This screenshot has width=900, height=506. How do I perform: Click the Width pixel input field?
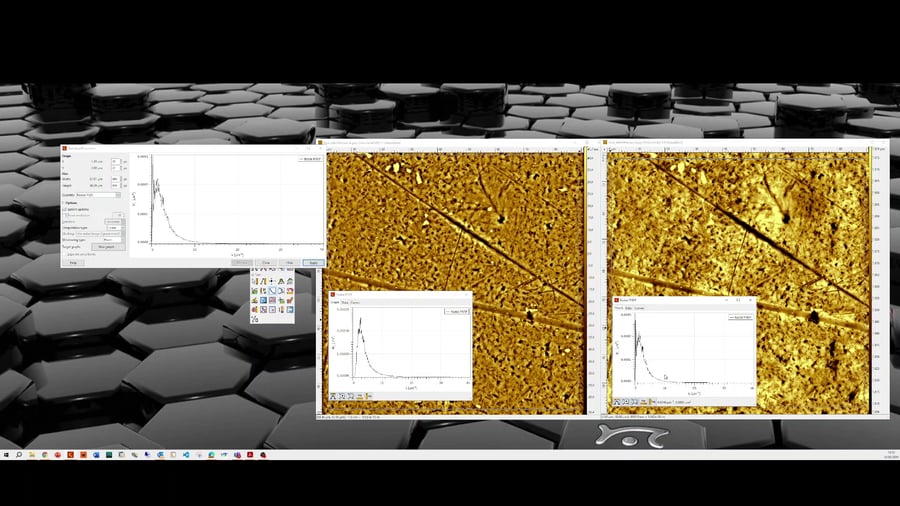(116, 179)
